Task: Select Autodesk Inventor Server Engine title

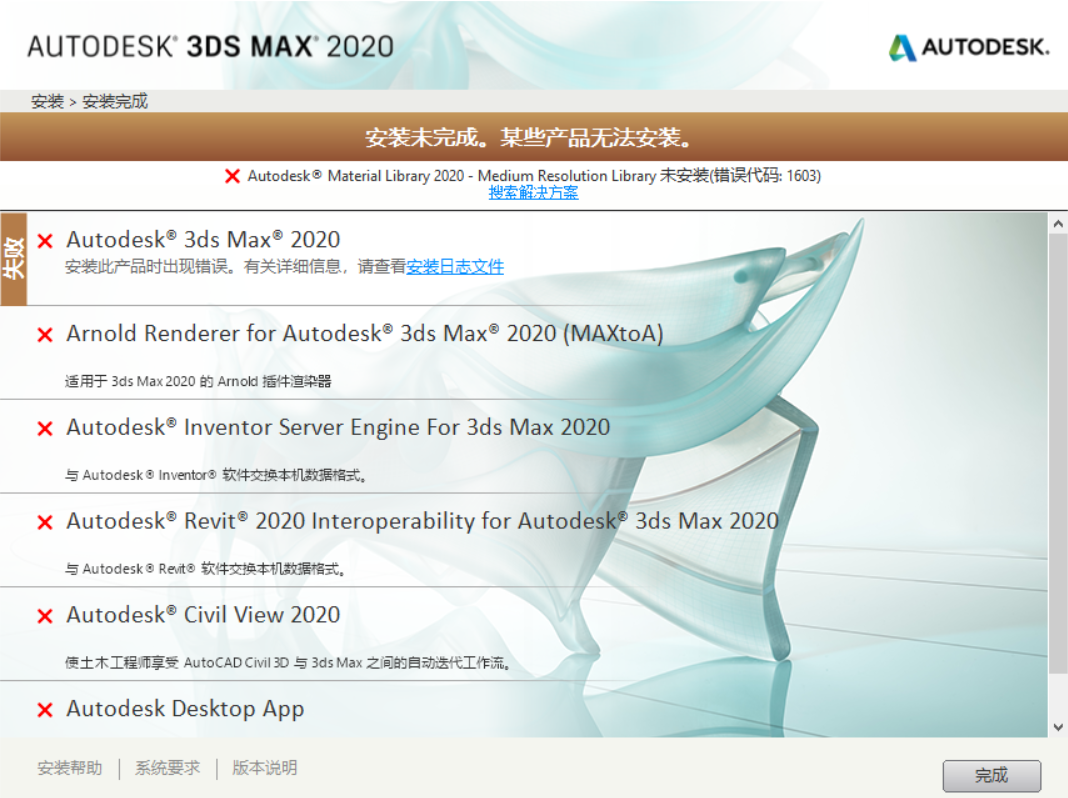Action: coord(338,428)
